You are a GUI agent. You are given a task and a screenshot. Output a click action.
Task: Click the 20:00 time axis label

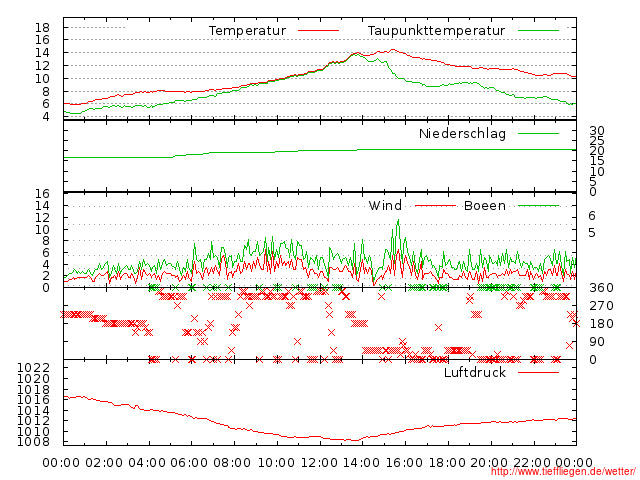(489, 463)
